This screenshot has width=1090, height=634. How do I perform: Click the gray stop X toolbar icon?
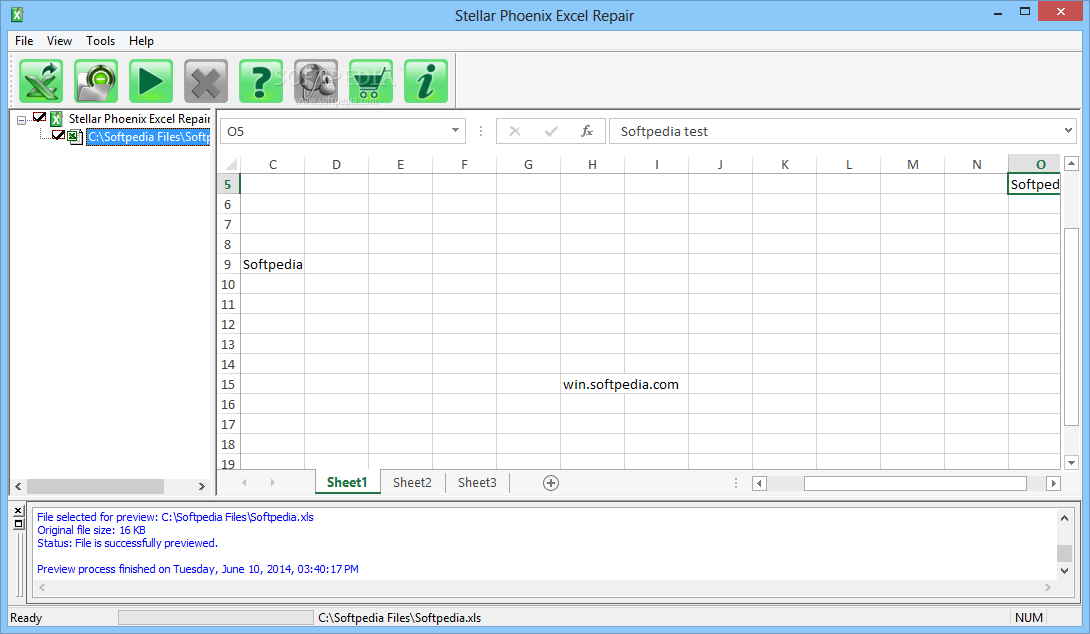tap(206, 81)
